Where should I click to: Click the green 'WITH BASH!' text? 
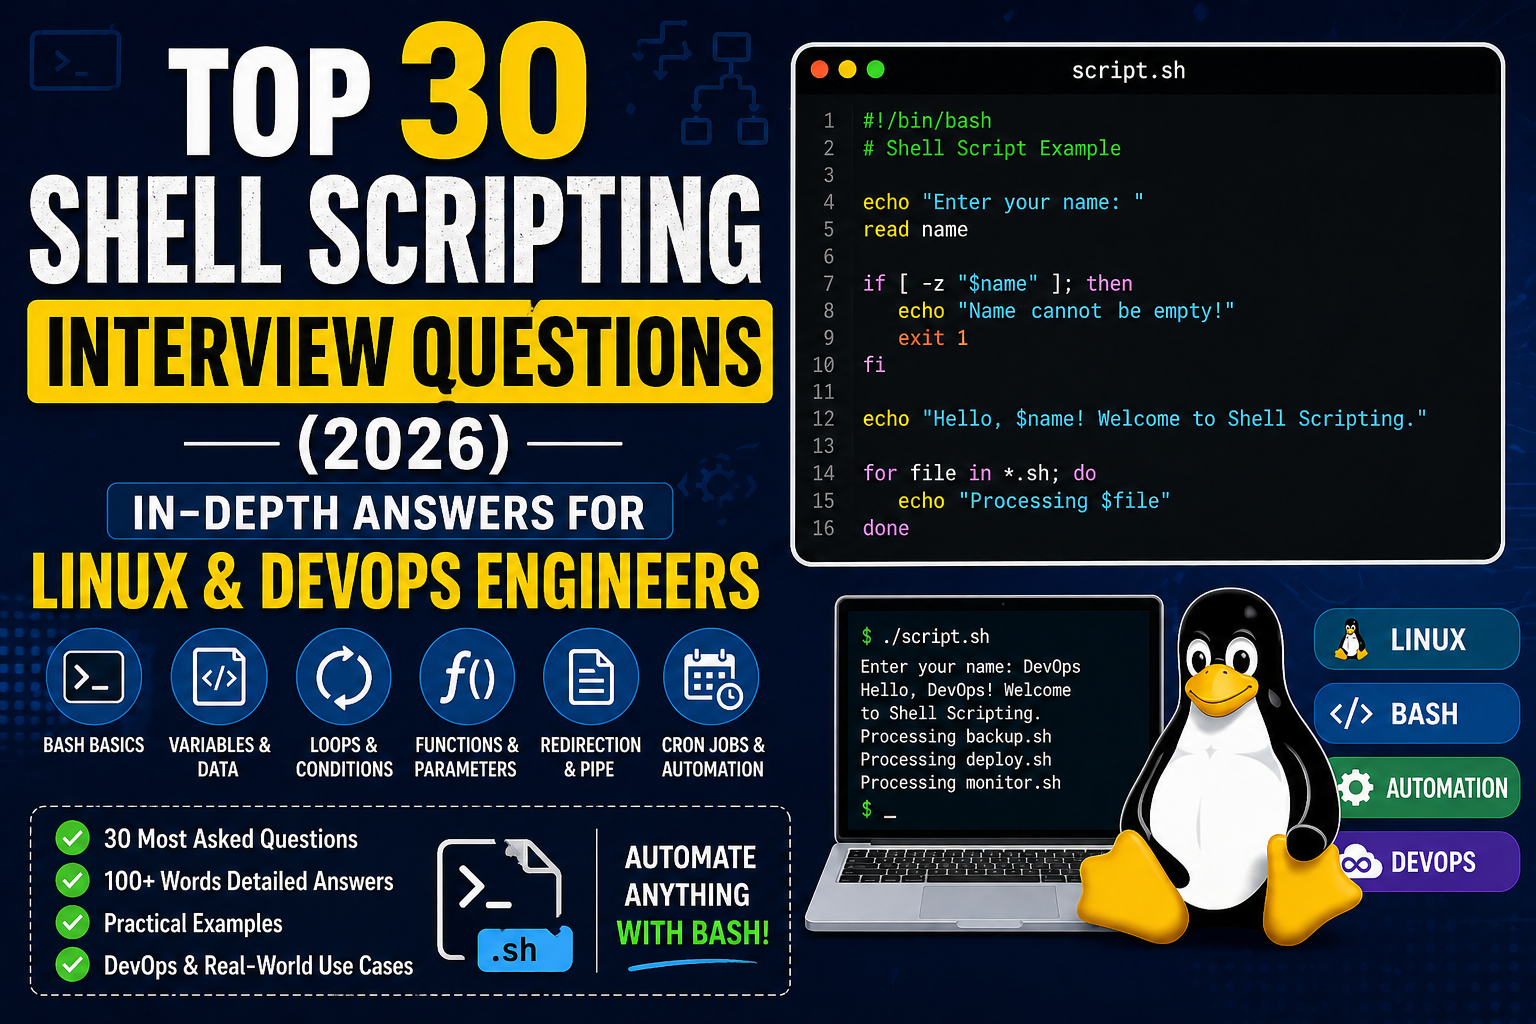click(693, 932)
